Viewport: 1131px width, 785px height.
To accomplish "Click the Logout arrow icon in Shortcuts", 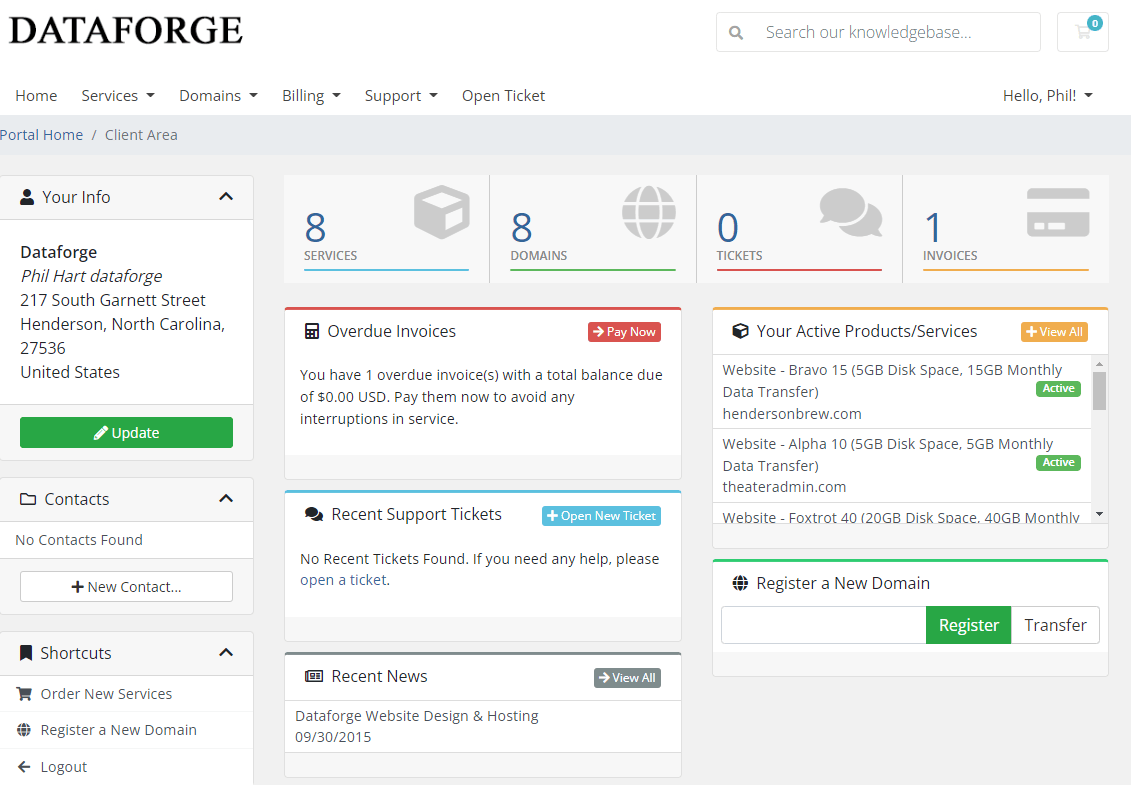I will pos(25,767).
